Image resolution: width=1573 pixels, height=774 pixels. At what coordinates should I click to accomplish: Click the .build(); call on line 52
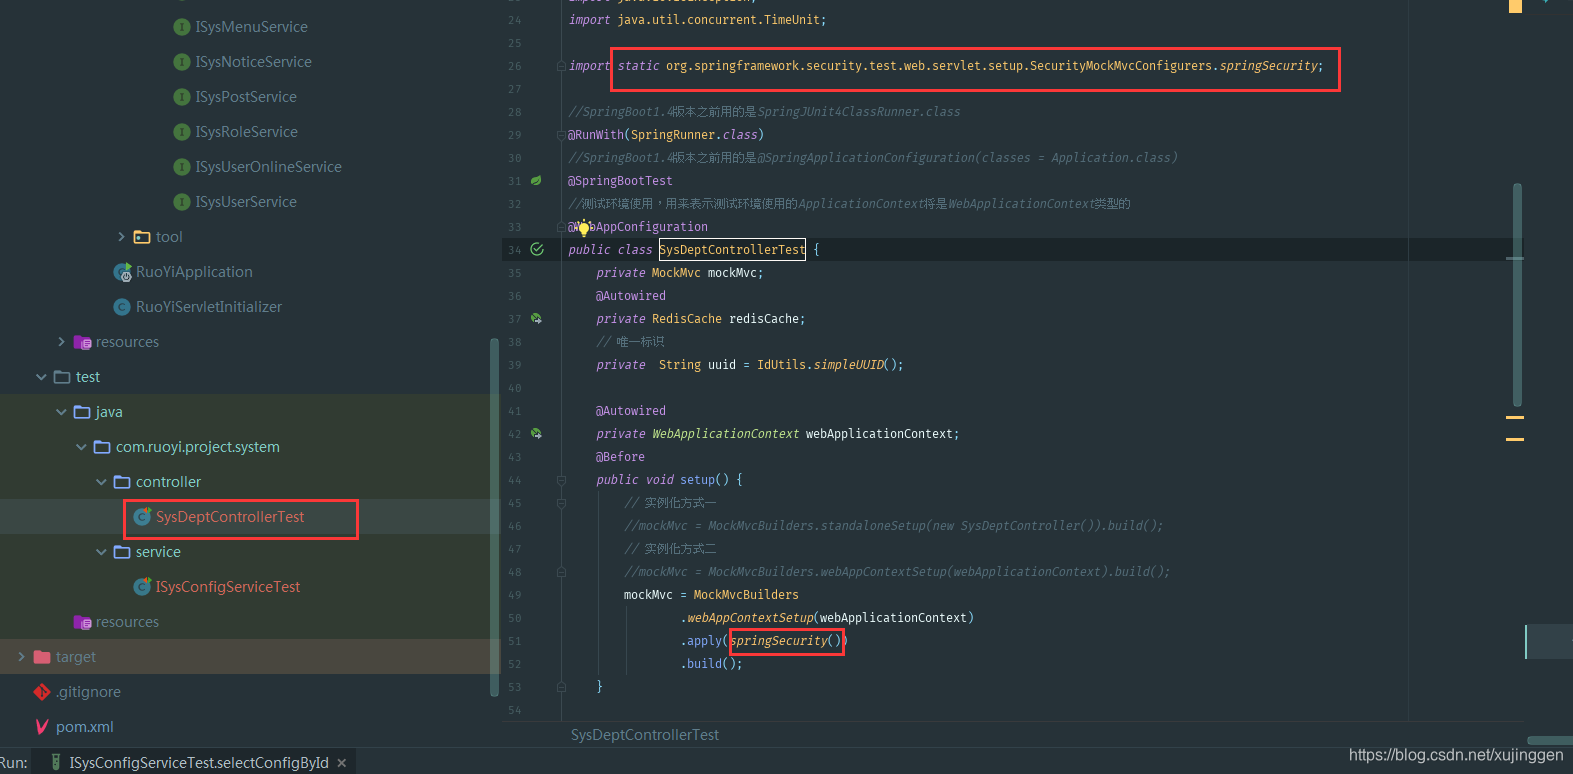(712, 664)
